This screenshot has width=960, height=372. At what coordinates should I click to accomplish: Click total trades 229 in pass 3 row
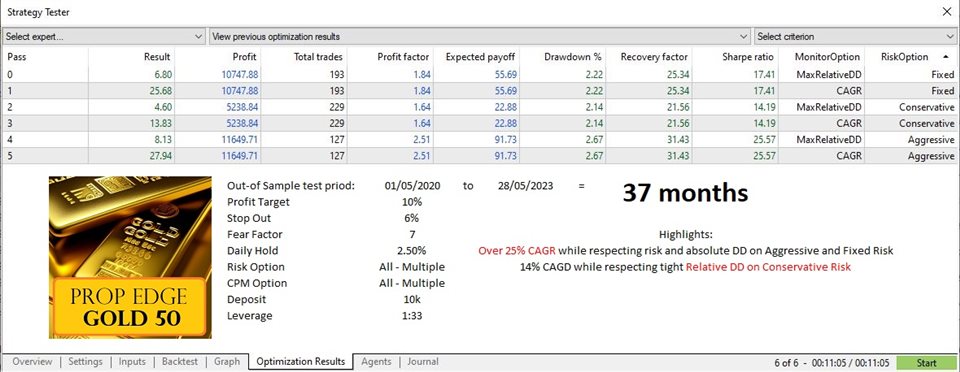click(336, 124)
